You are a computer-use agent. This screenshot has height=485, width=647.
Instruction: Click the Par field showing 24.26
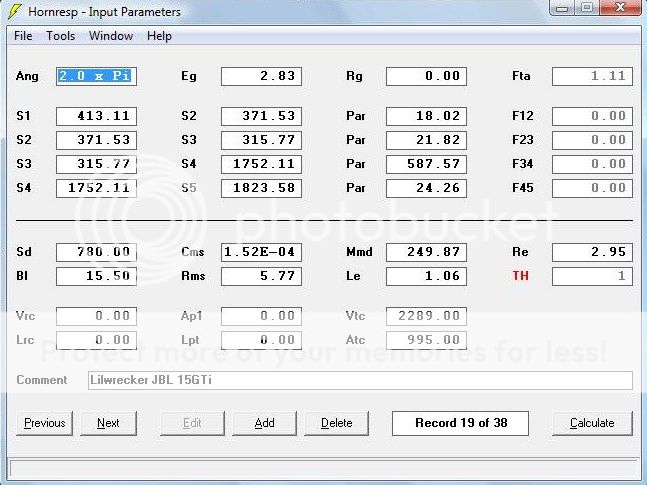(426, 188)
